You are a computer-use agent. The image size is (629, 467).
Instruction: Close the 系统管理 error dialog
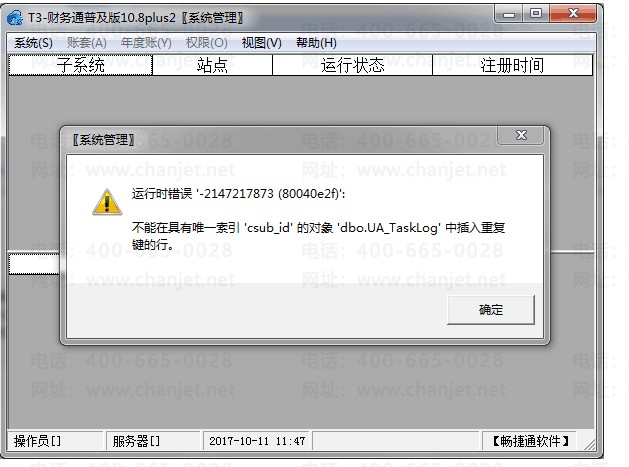pos(521,135)
